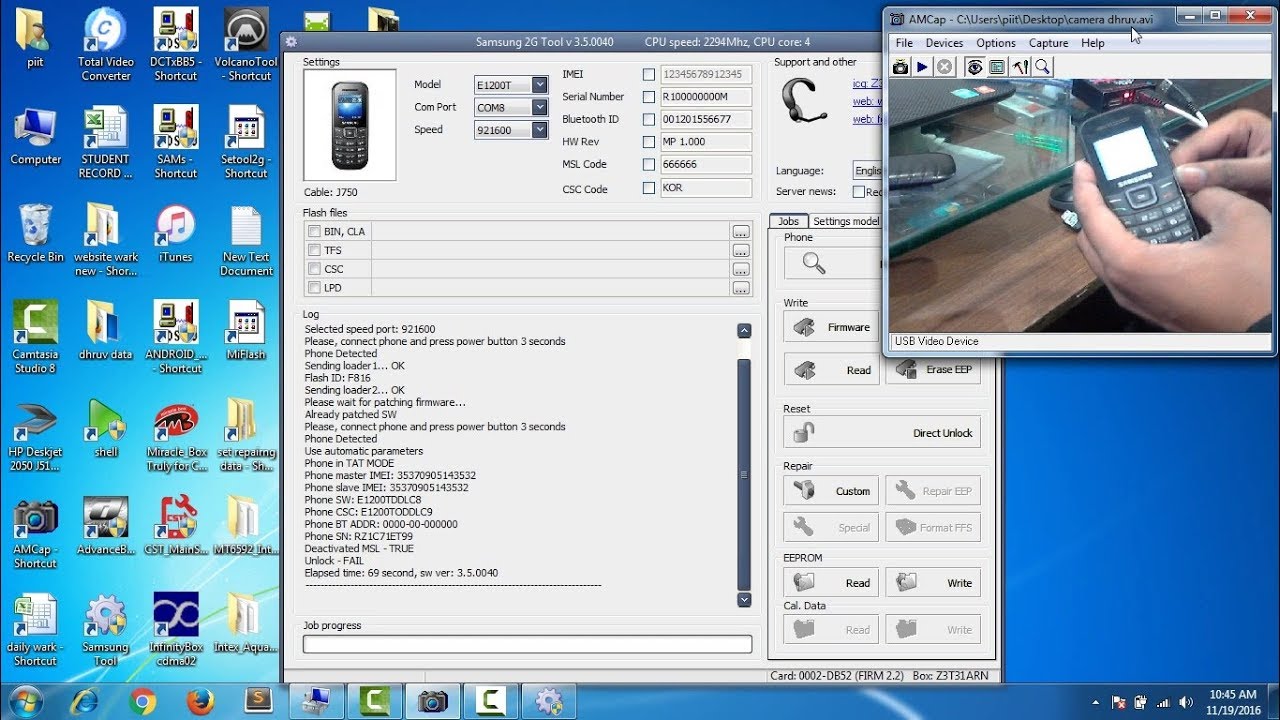The width and height of the screenshot is (1280, 720).
Task: Check the TFS flash file box
Action: [315, 251]
